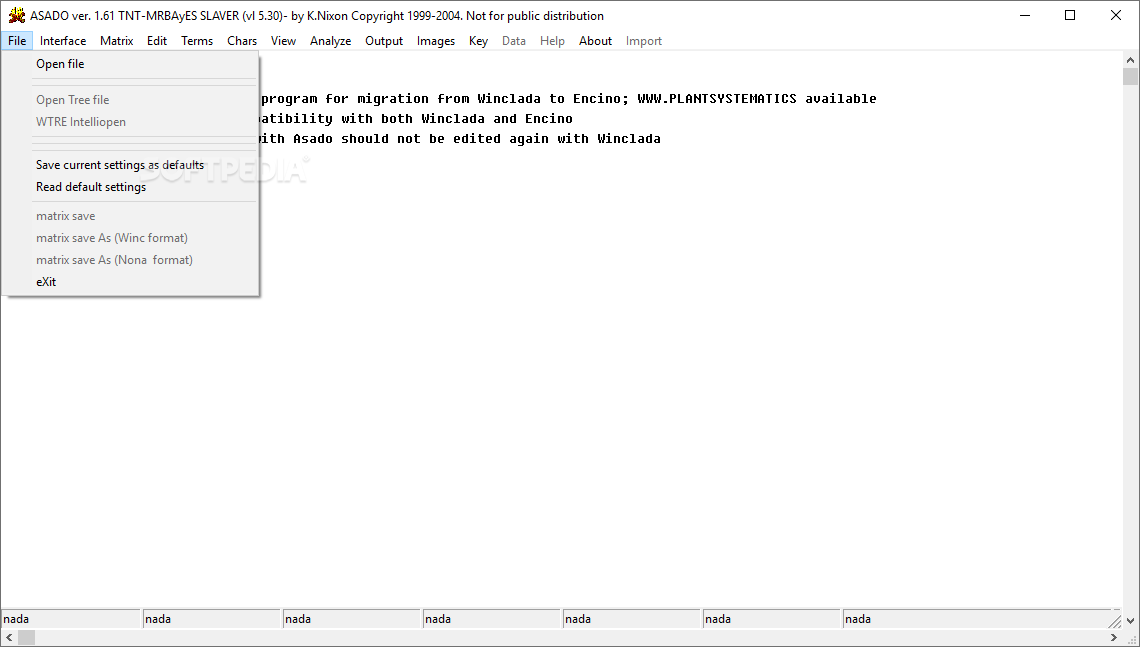The height and width of the screenshot is (647, 1140).
Task: Click the ASADO application icon in title bar
Action: click(x=16, y=15)
